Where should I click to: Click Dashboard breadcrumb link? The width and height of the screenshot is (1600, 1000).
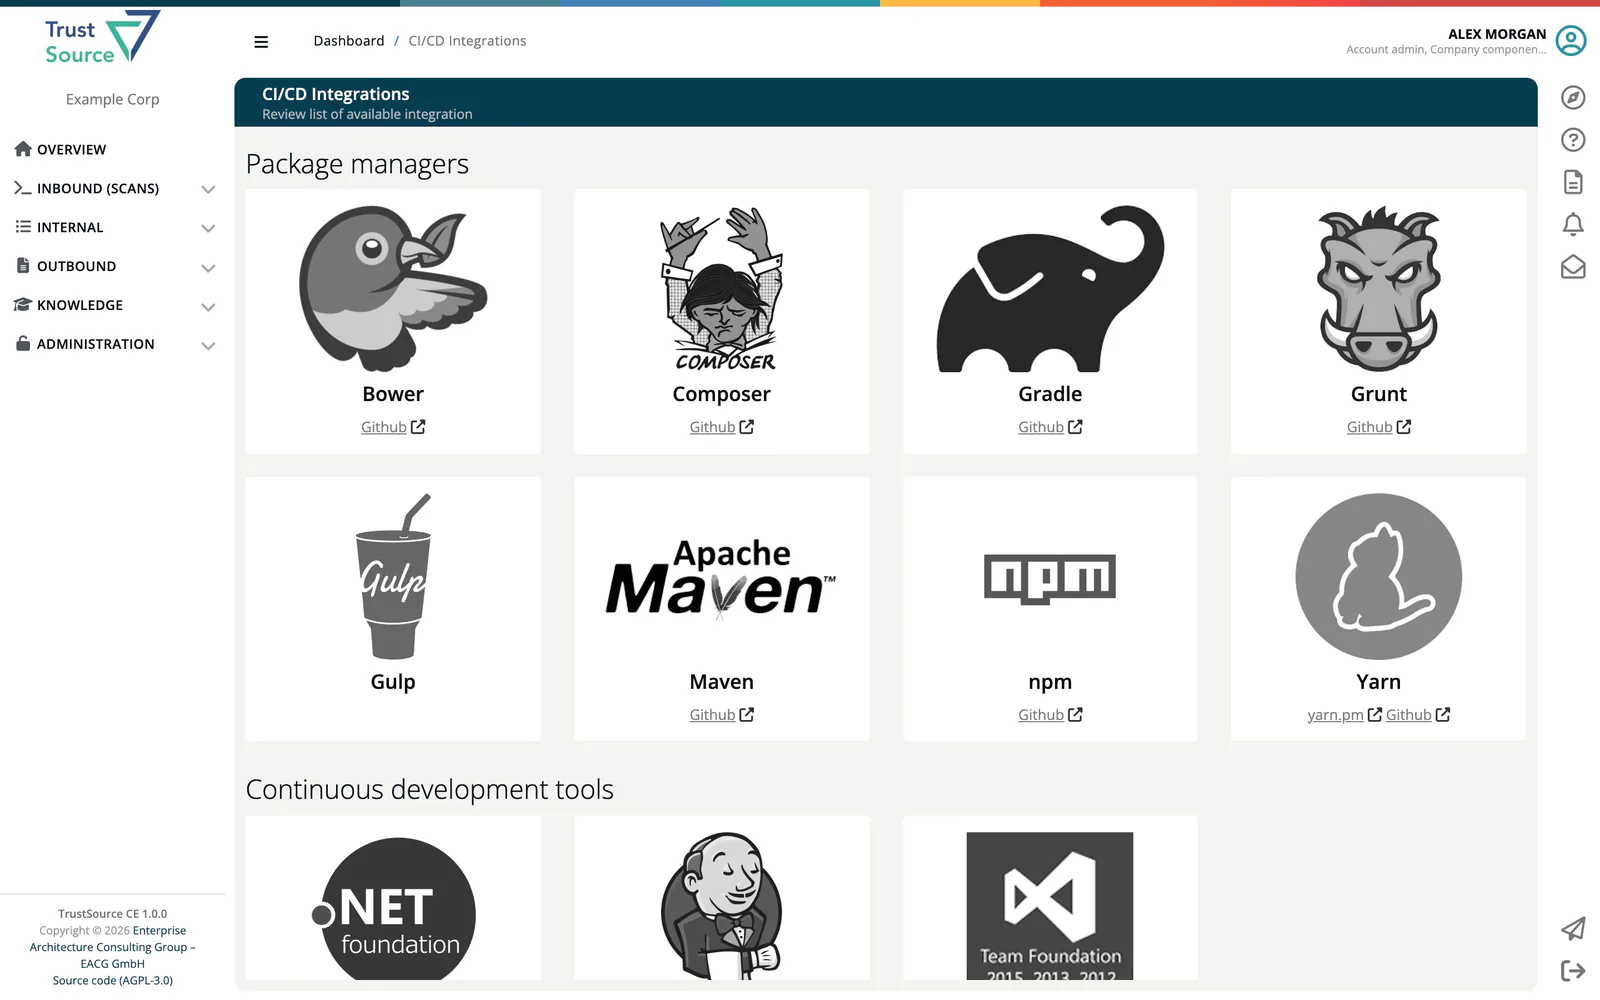(x=349, y=41)
